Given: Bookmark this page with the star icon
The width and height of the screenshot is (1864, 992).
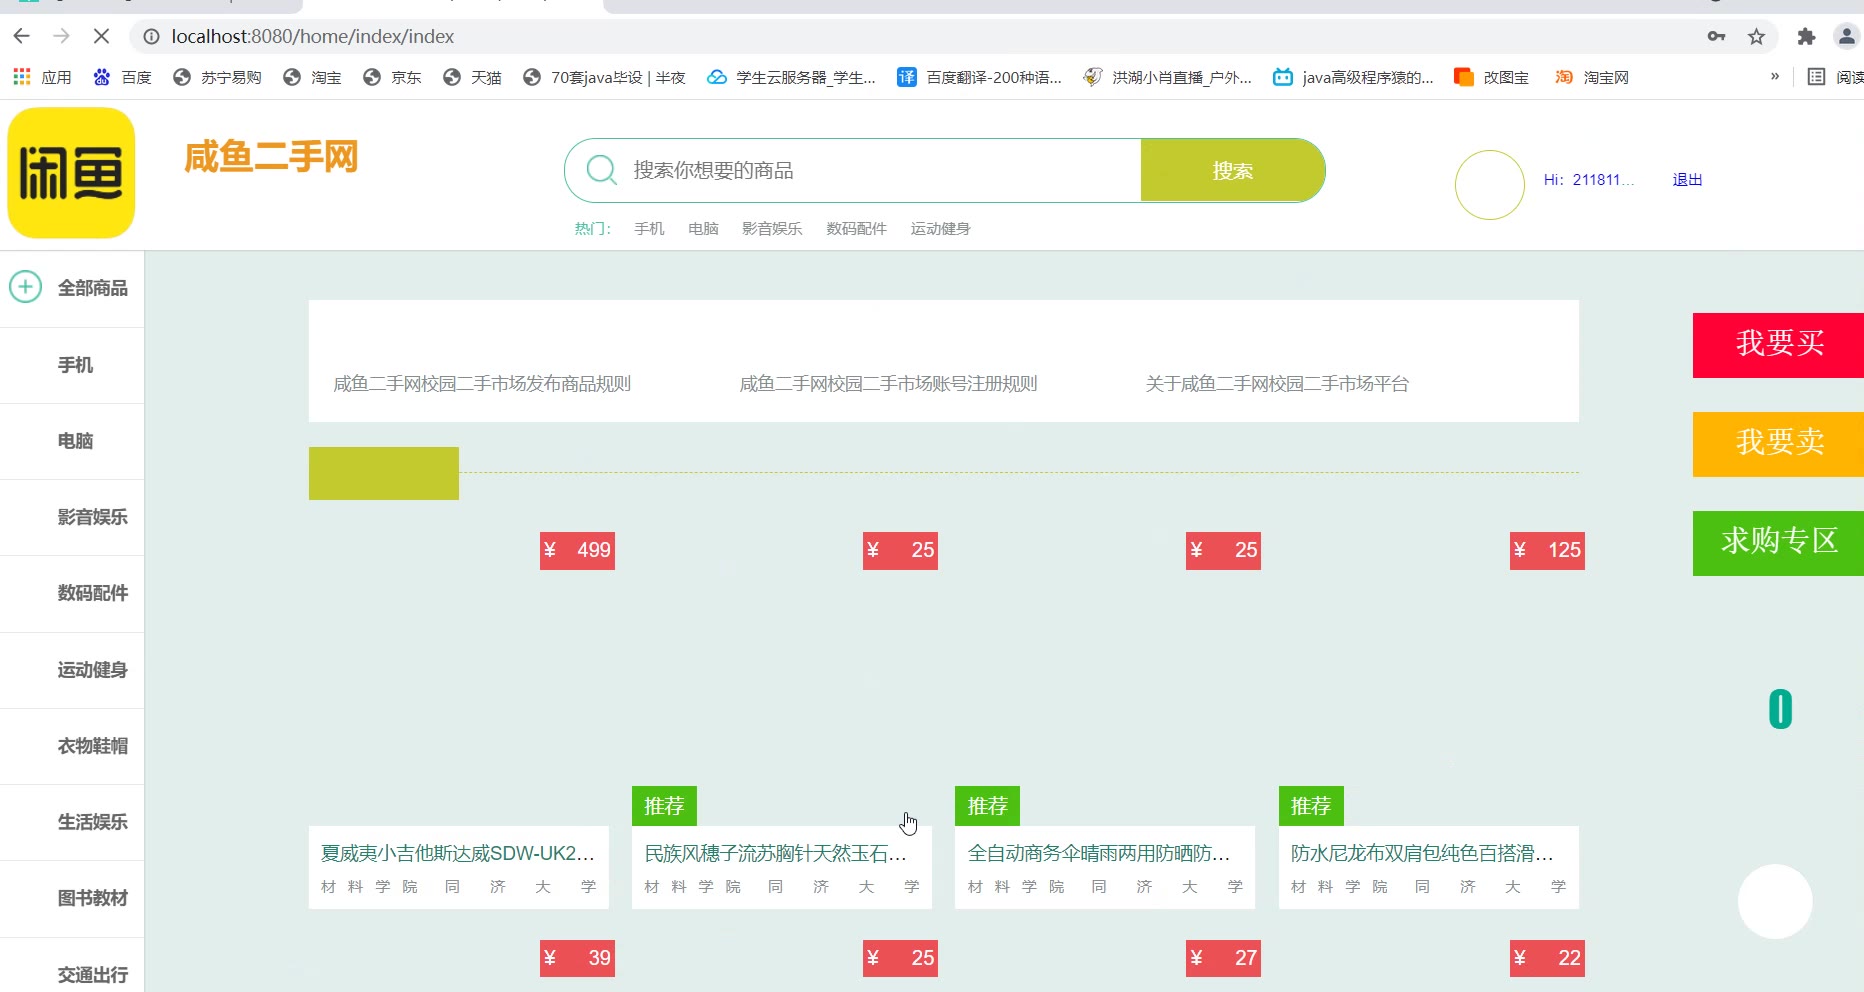Looking at the screenshot, I should (1756, 37).
